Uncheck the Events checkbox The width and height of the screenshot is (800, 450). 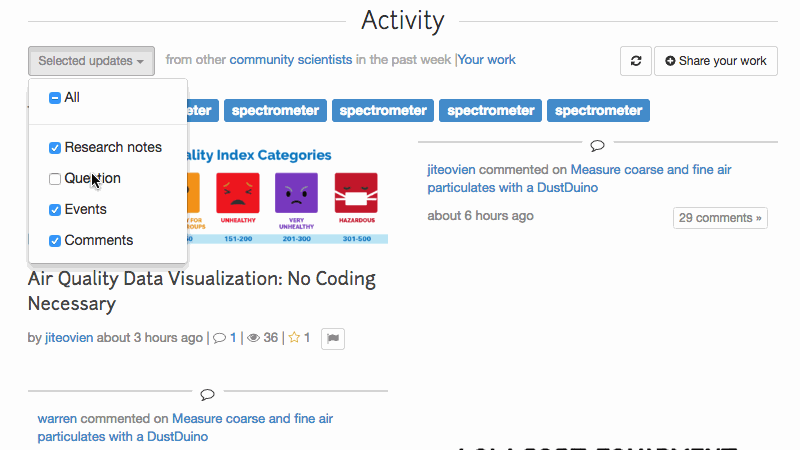pyautogui.click(x=55, y=210)
